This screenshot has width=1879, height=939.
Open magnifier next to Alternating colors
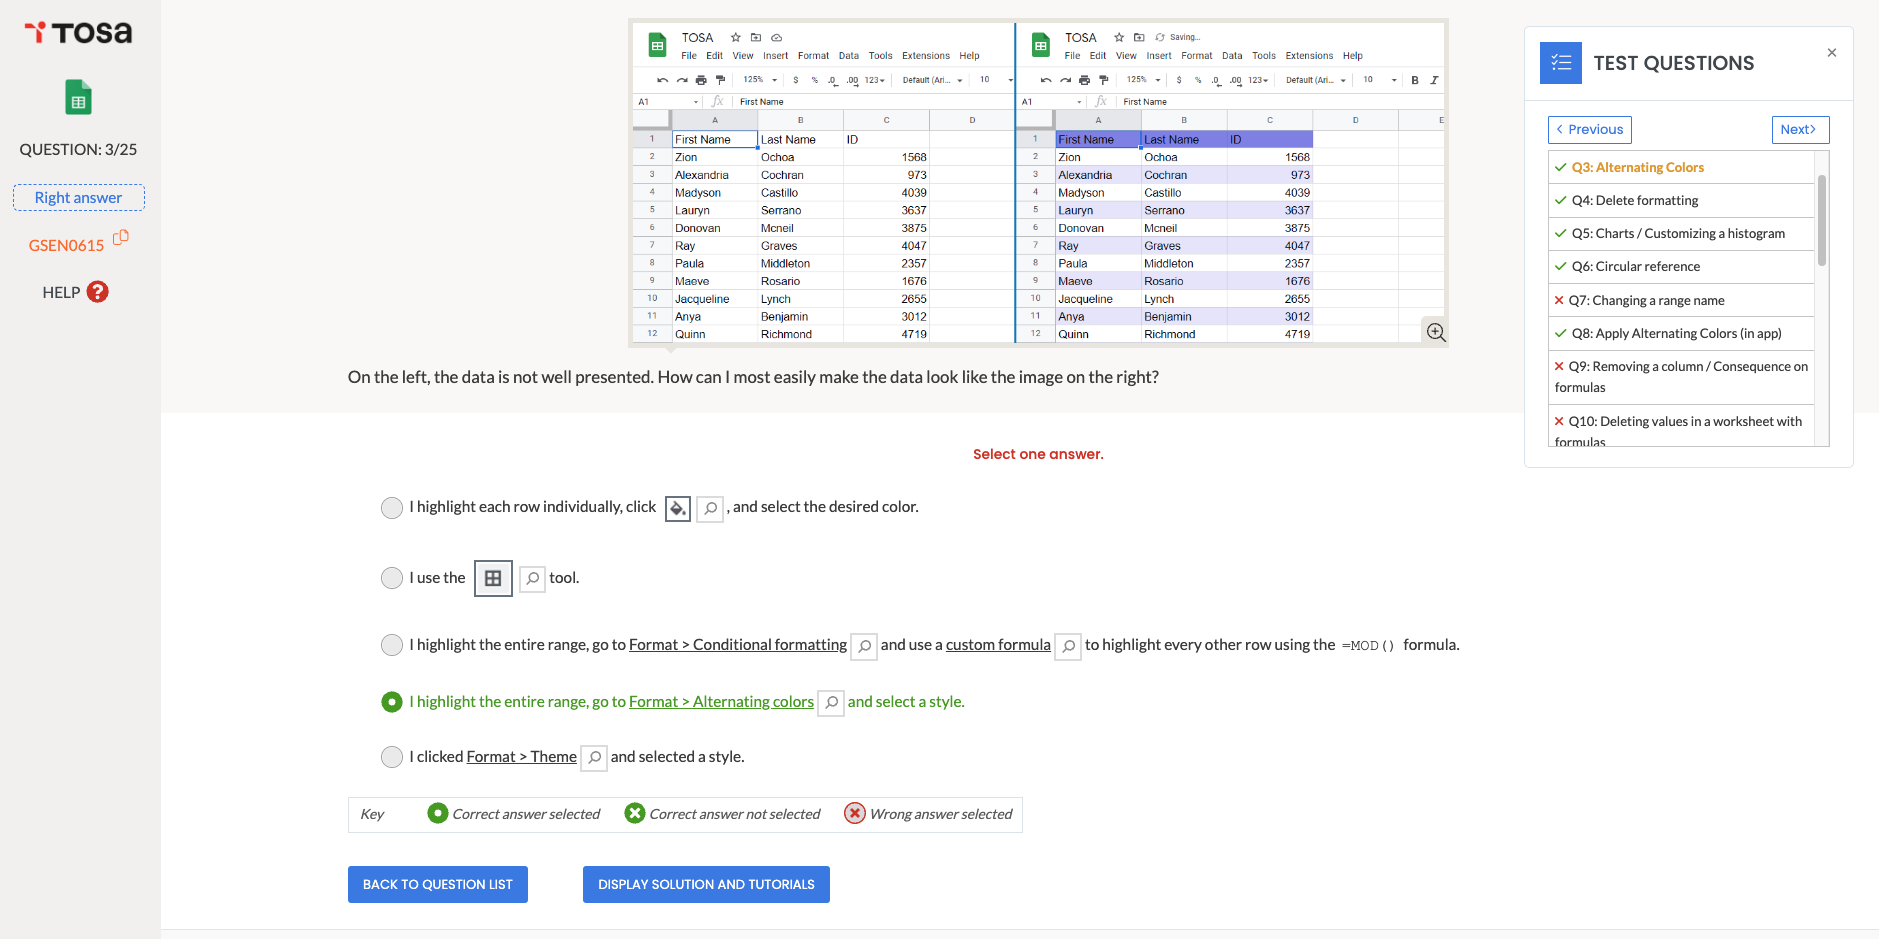831,703
